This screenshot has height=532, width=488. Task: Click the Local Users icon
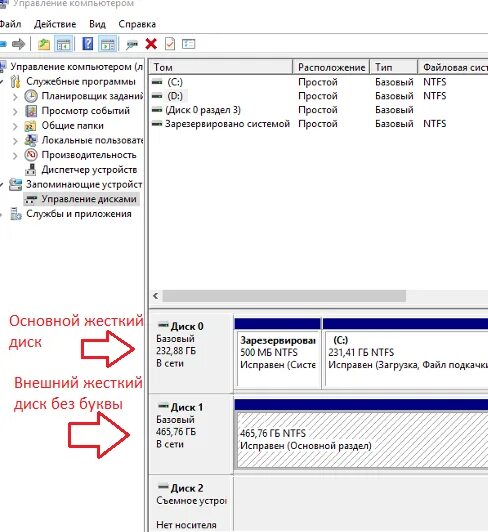coord(31,140)
